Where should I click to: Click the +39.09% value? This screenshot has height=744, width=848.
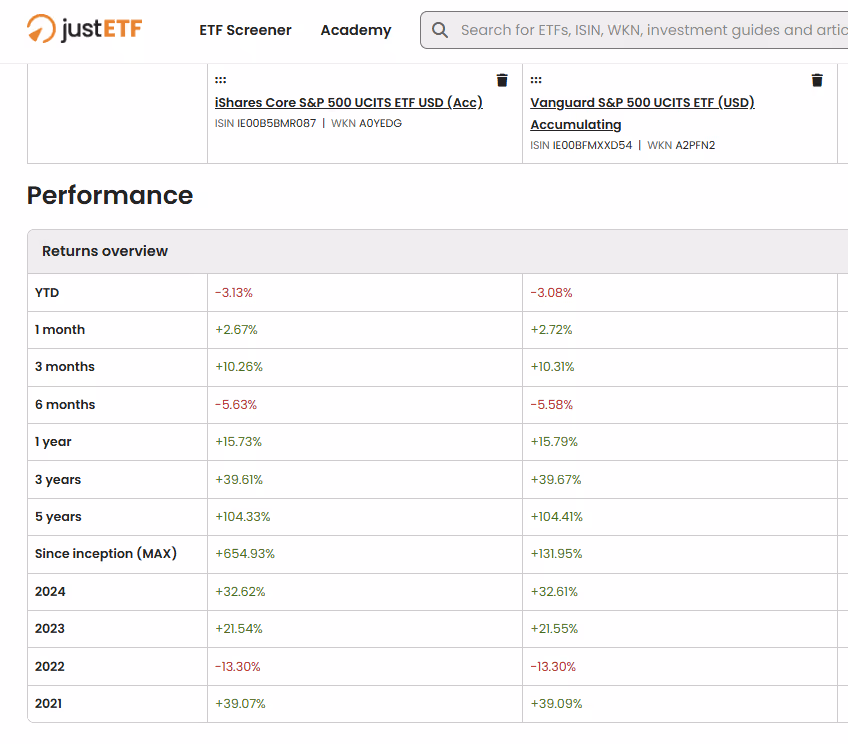point(556,703)
